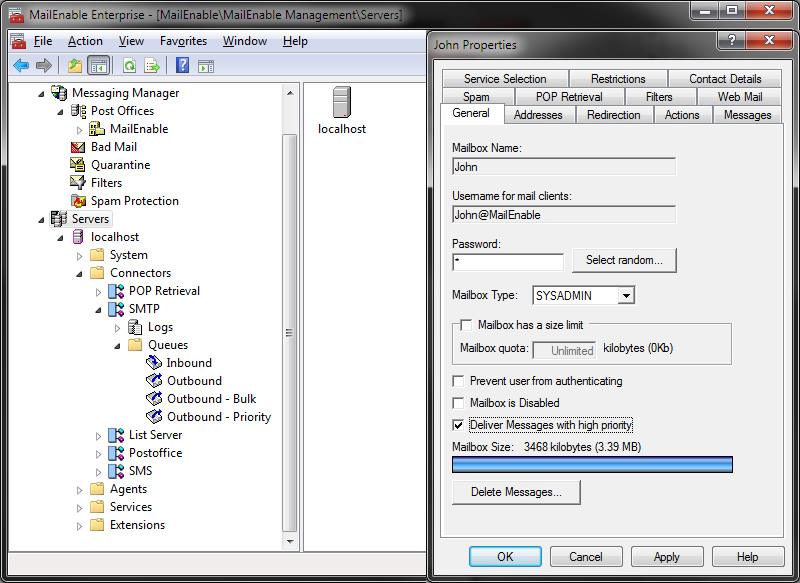
Task: Click the Mailbox Size progress bar
Action: (594, 464)
